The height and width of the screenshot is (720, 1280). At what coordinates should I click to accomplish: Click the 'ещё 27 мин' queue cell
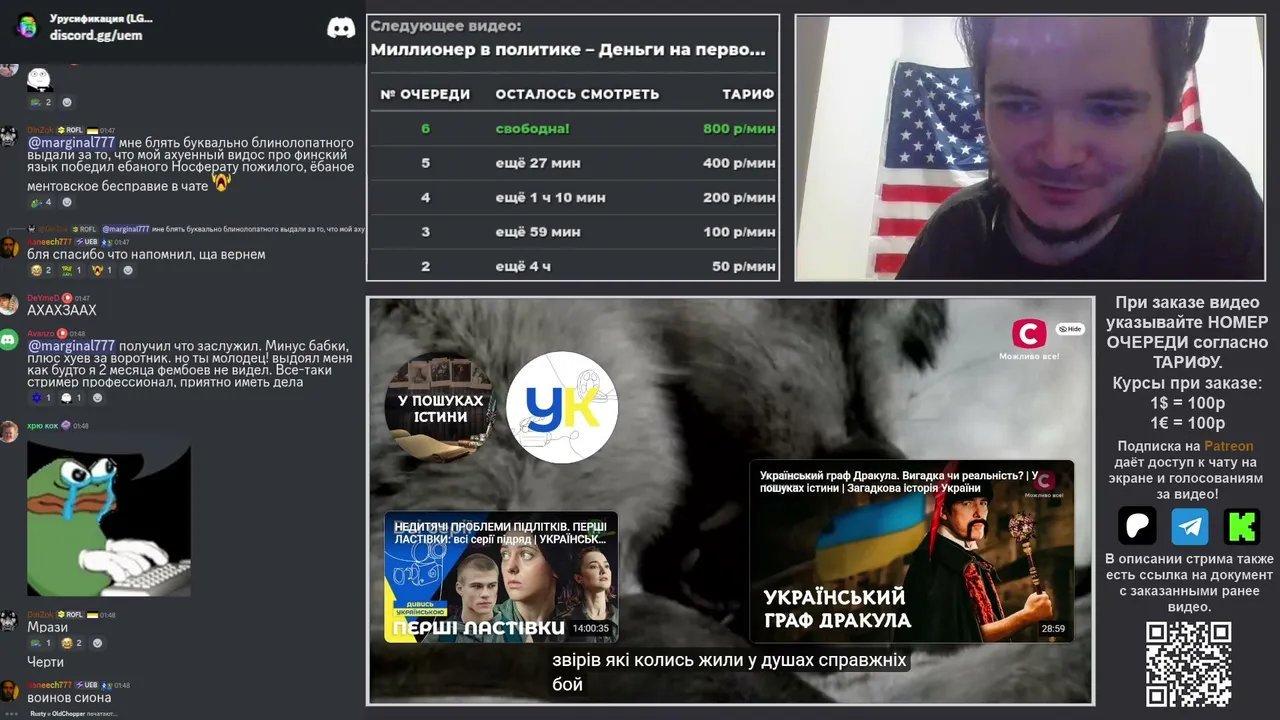click(x=538, y=163)
